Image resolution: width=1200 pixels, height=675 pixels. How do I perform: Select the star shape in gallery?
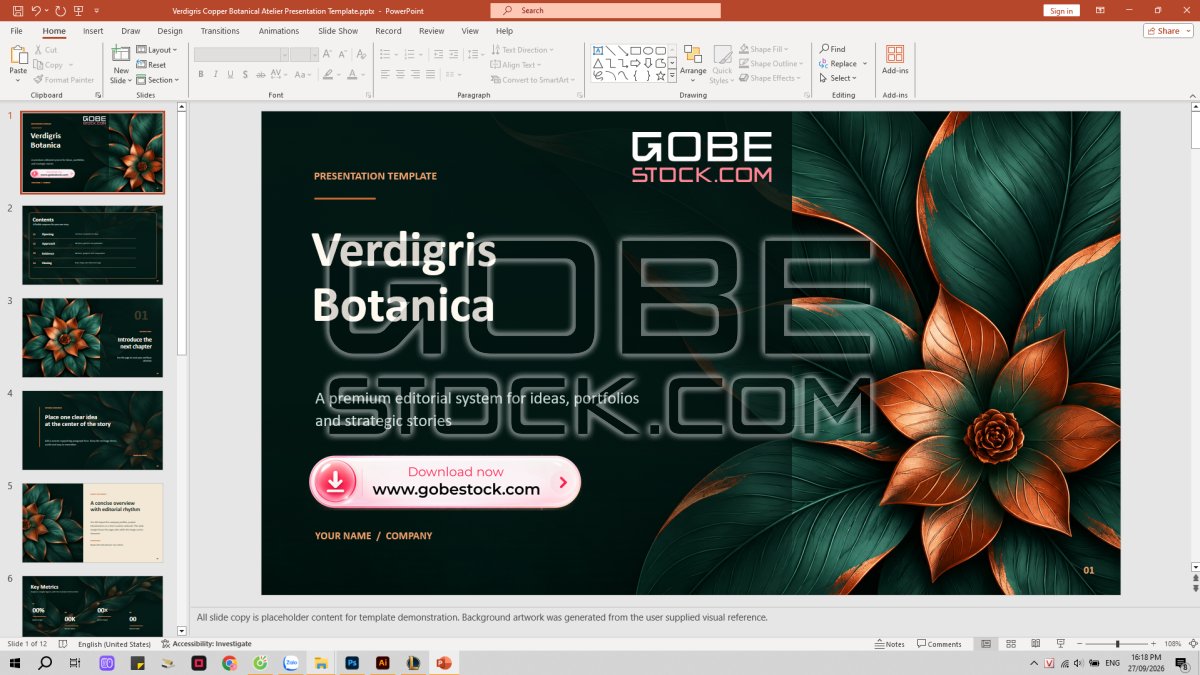(x=660, y=75)
